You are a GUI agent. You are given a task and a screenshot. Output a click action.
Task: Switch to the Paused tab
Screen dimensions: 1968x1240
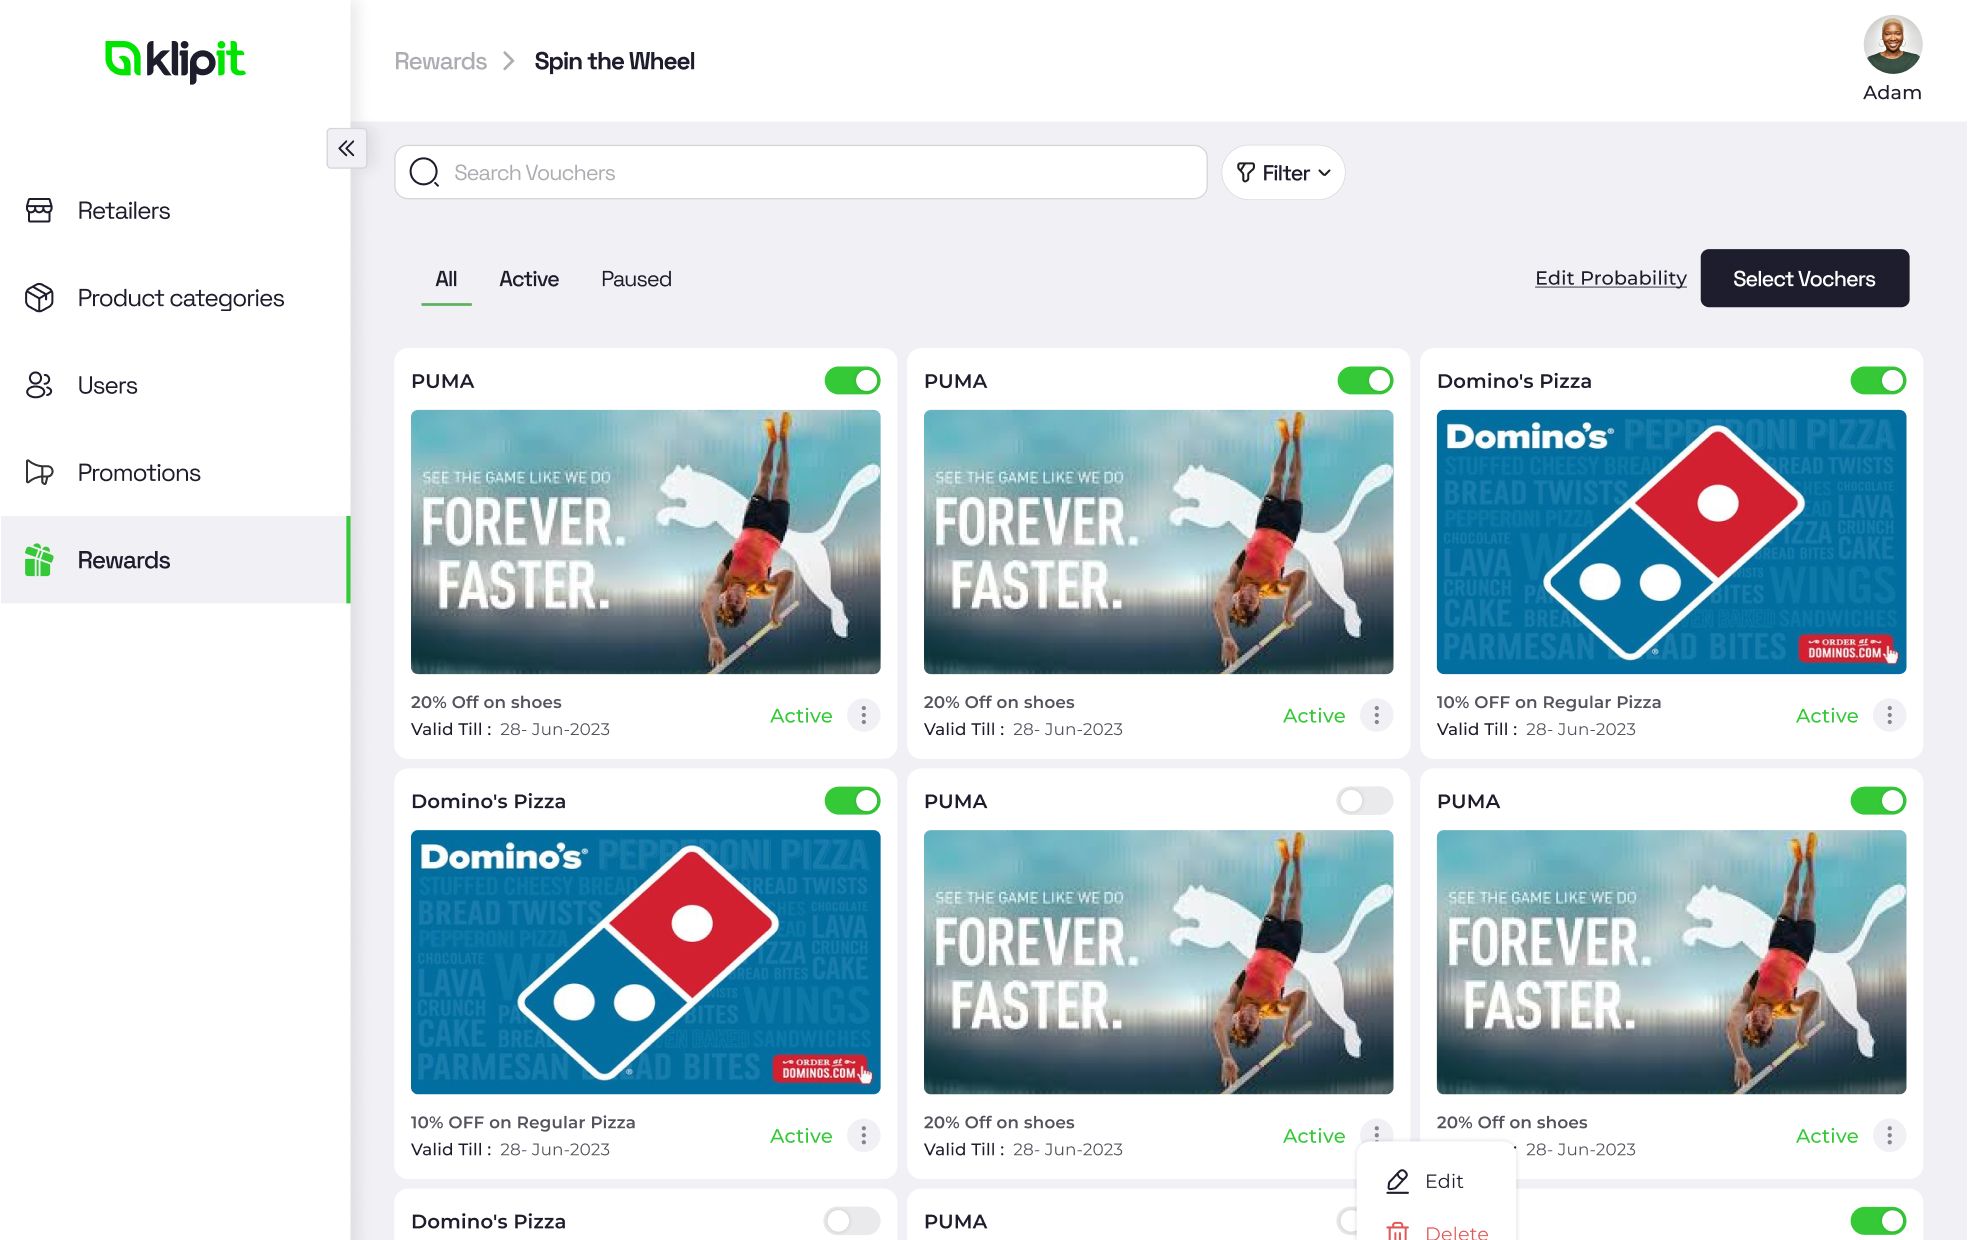[x=636, y=279]
